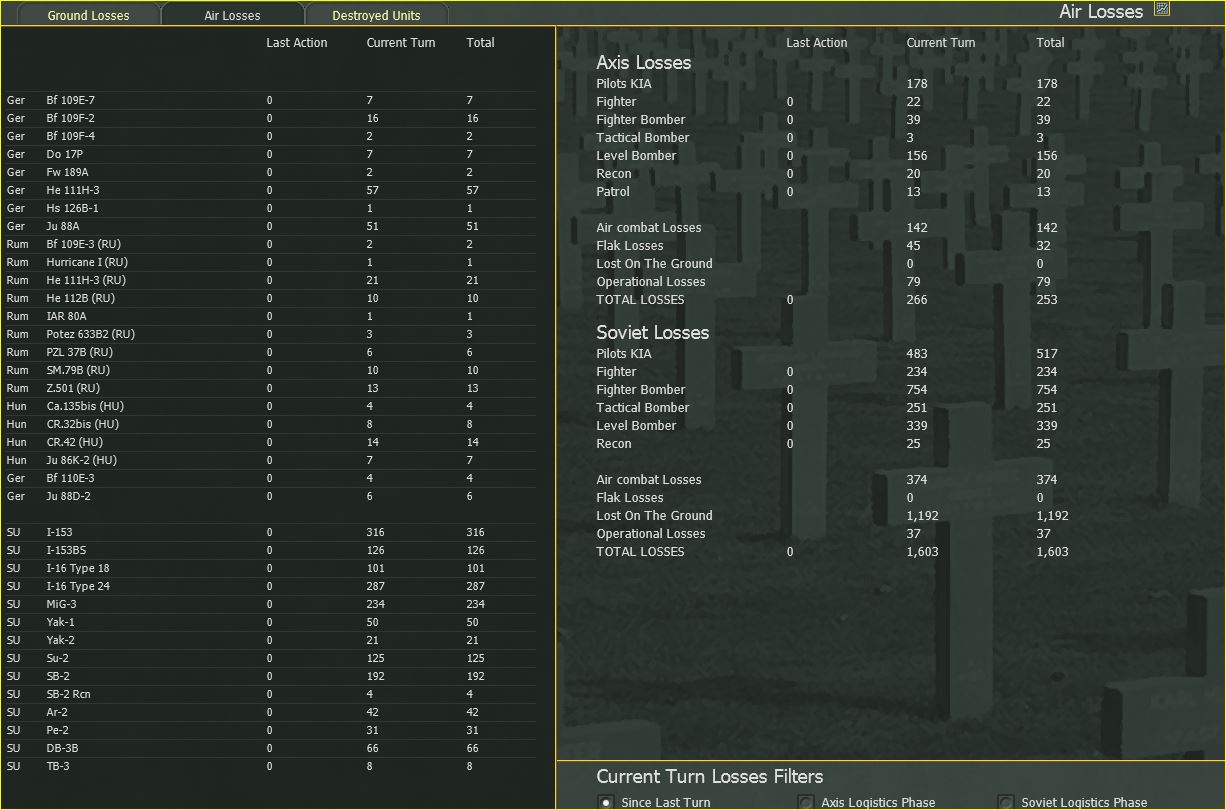
Task: Click the Yak-1 row
Action: point(270,622)
